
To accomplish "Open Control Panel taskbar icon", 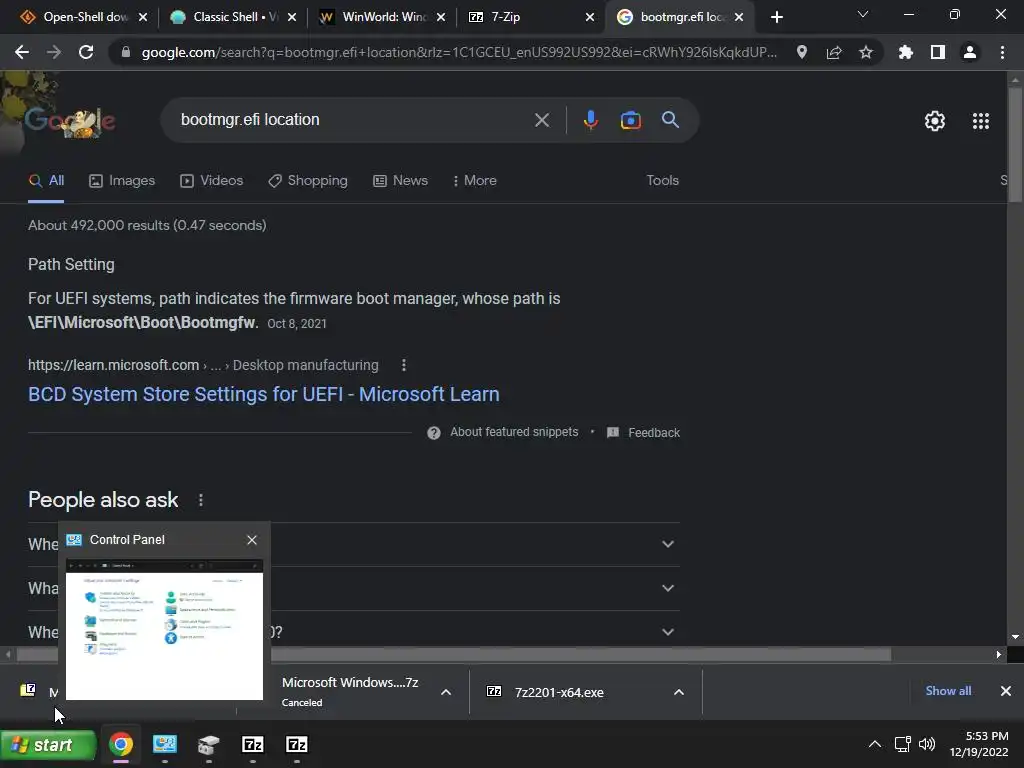I will (x=165, y=744).
